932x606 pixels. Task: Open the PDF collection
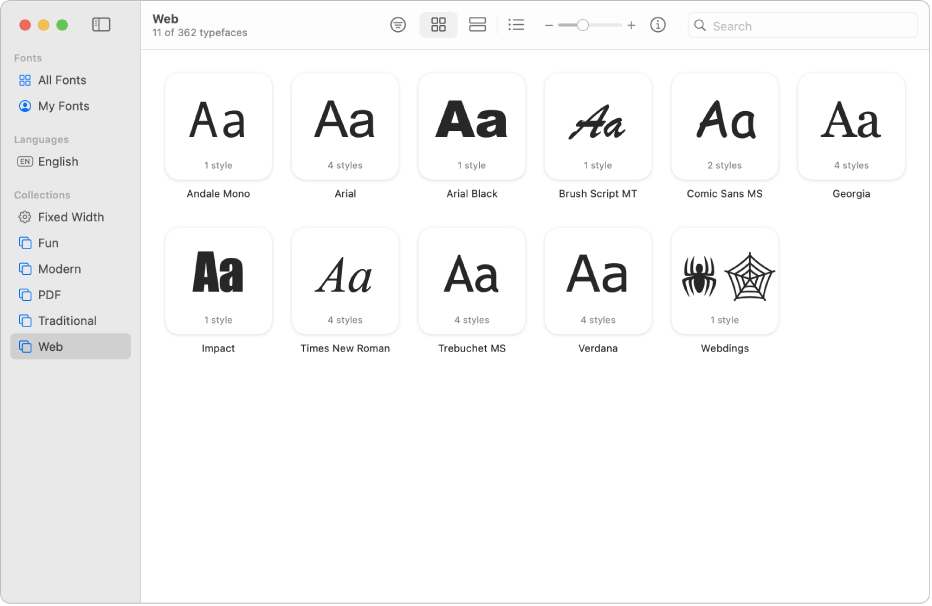coord(71,295)
